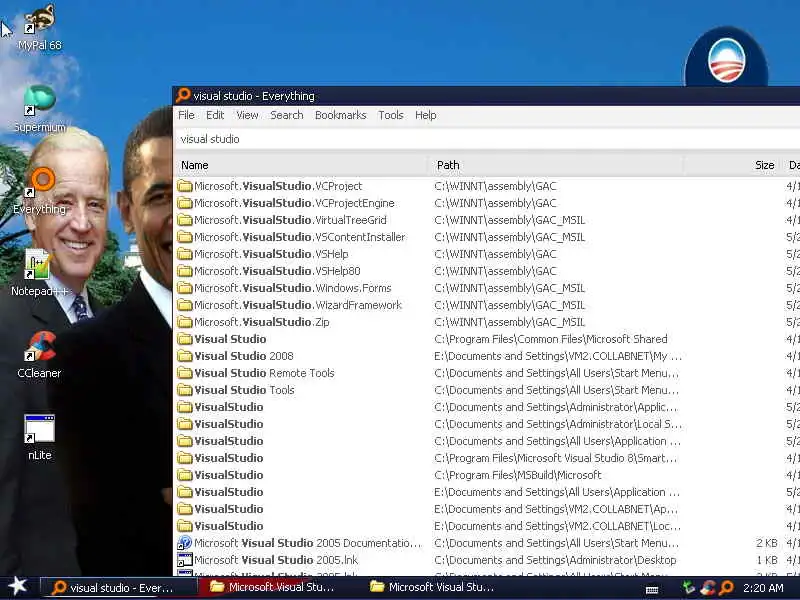Select the Microsoft.VisualStudio.WizardFramework result

(298, 305)
